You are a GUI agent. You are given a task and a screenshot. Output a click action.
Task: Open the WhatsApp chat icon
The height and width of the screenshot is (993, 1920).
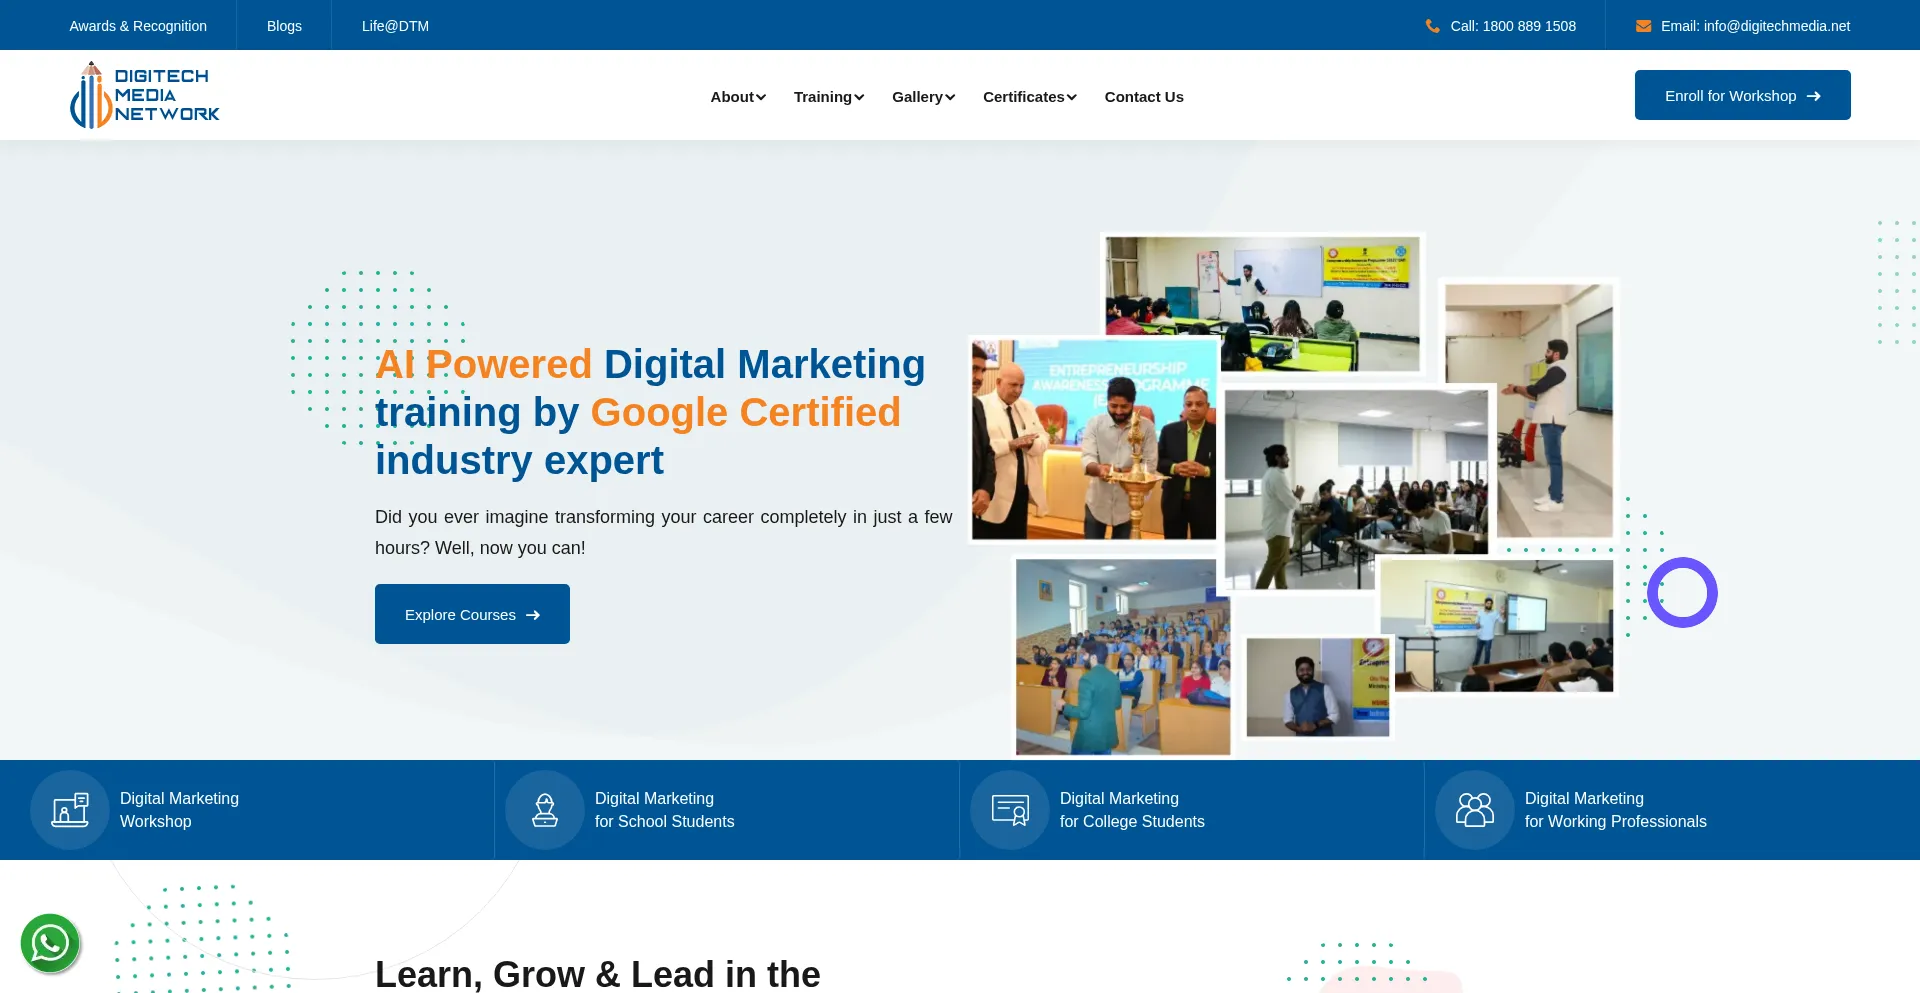point(50,943)
